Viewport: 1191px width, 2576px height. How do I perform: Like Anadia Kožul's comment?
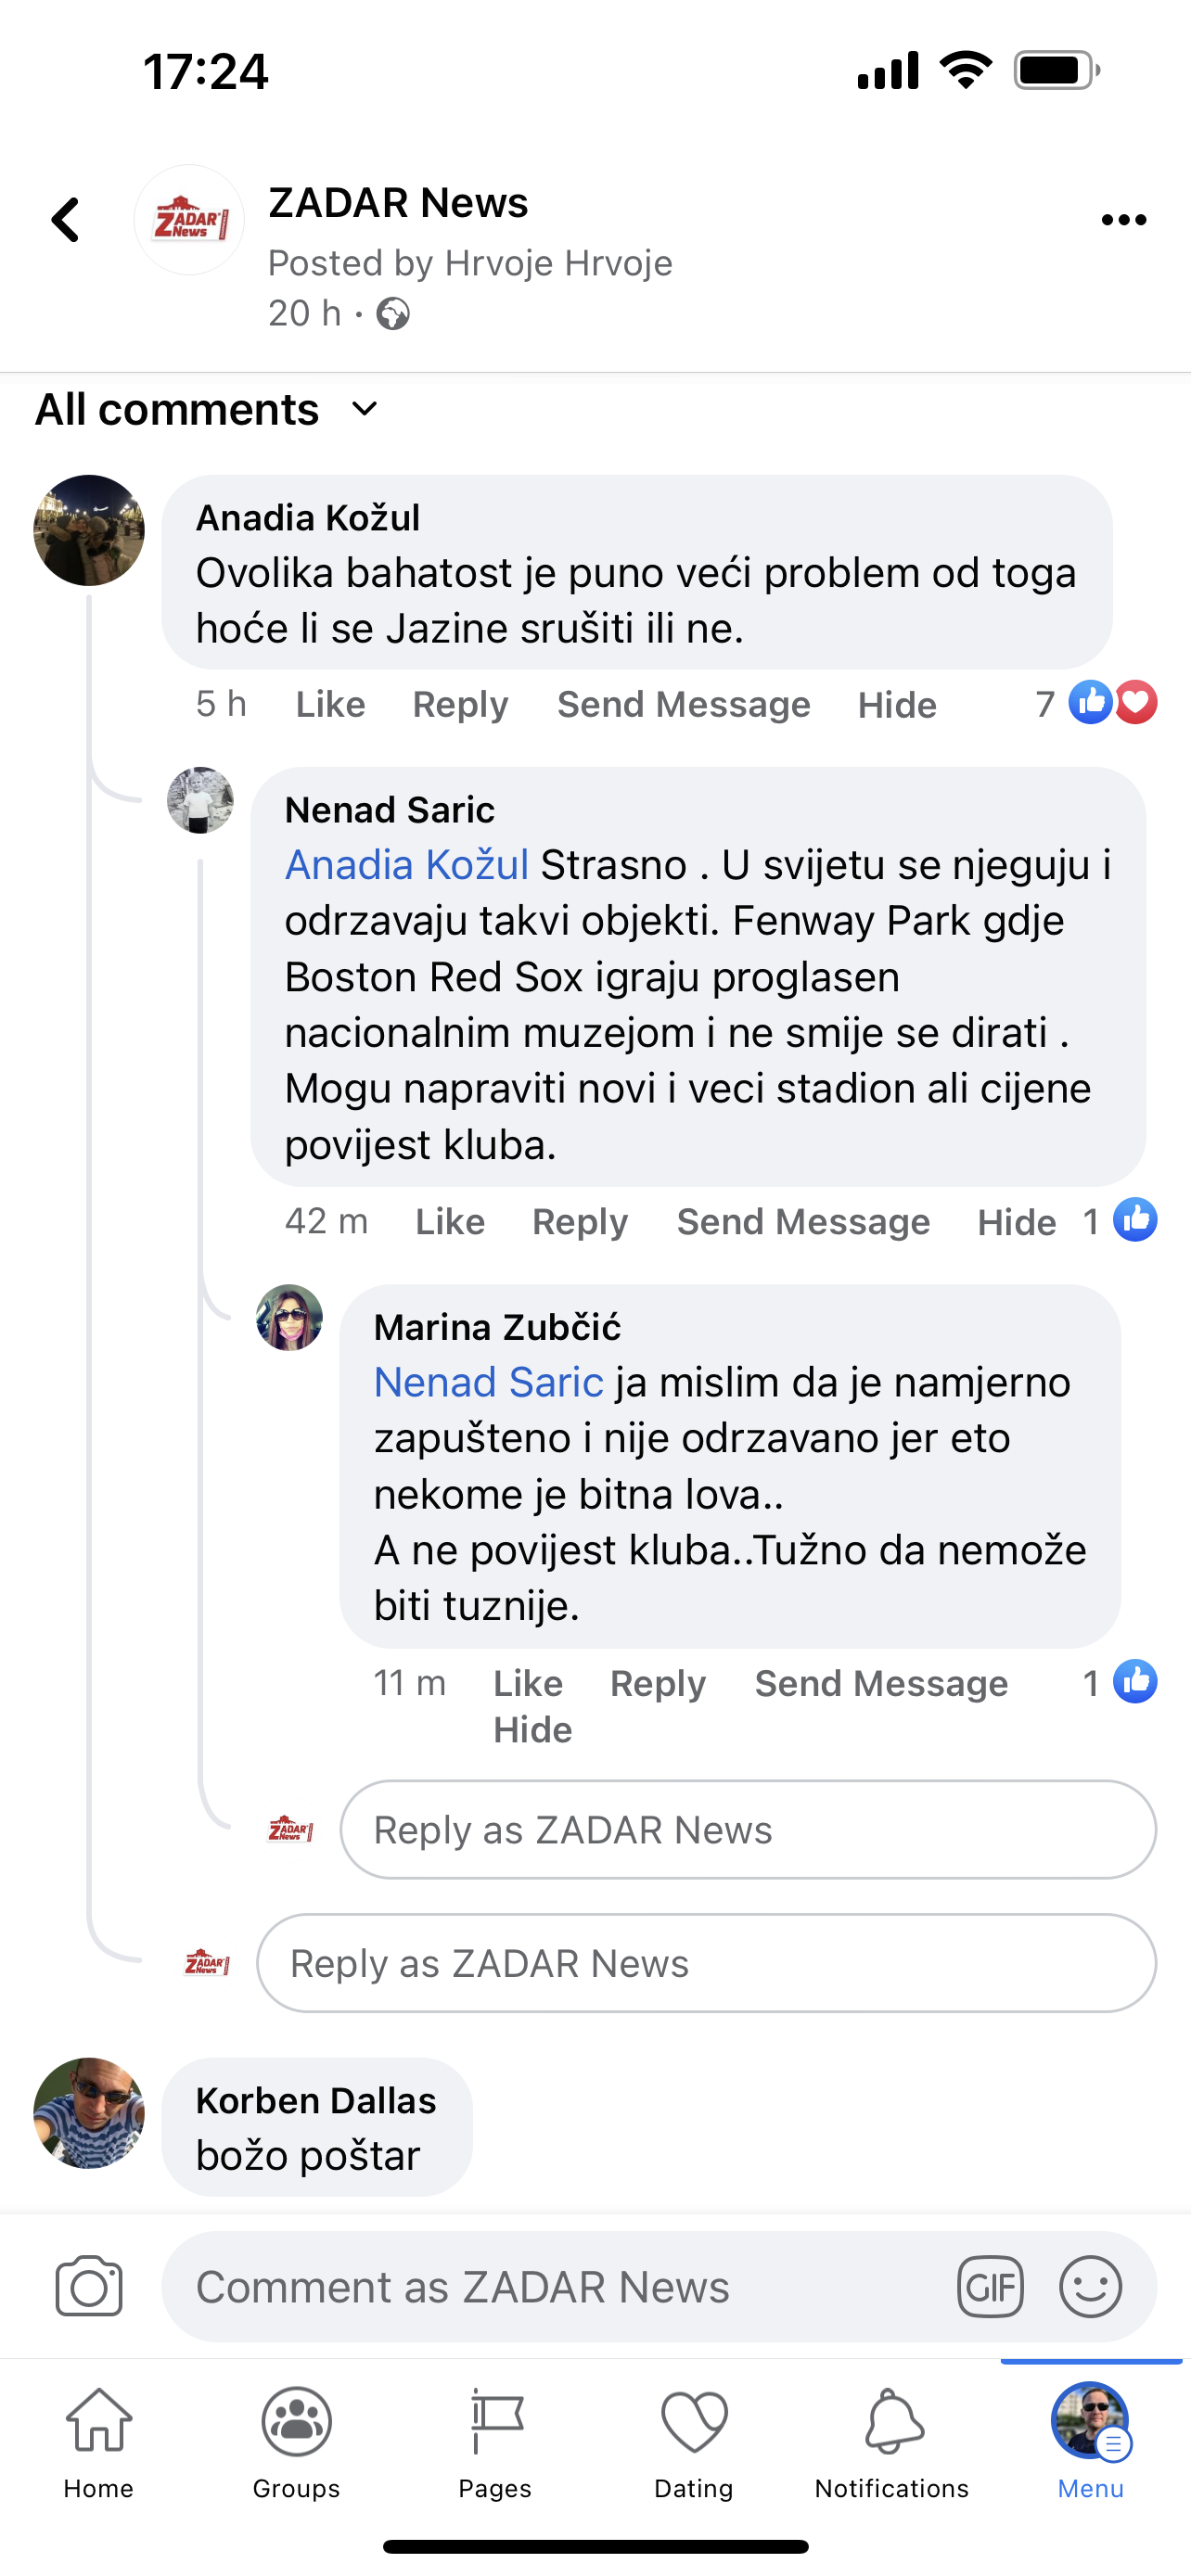(x=330, y=705)
